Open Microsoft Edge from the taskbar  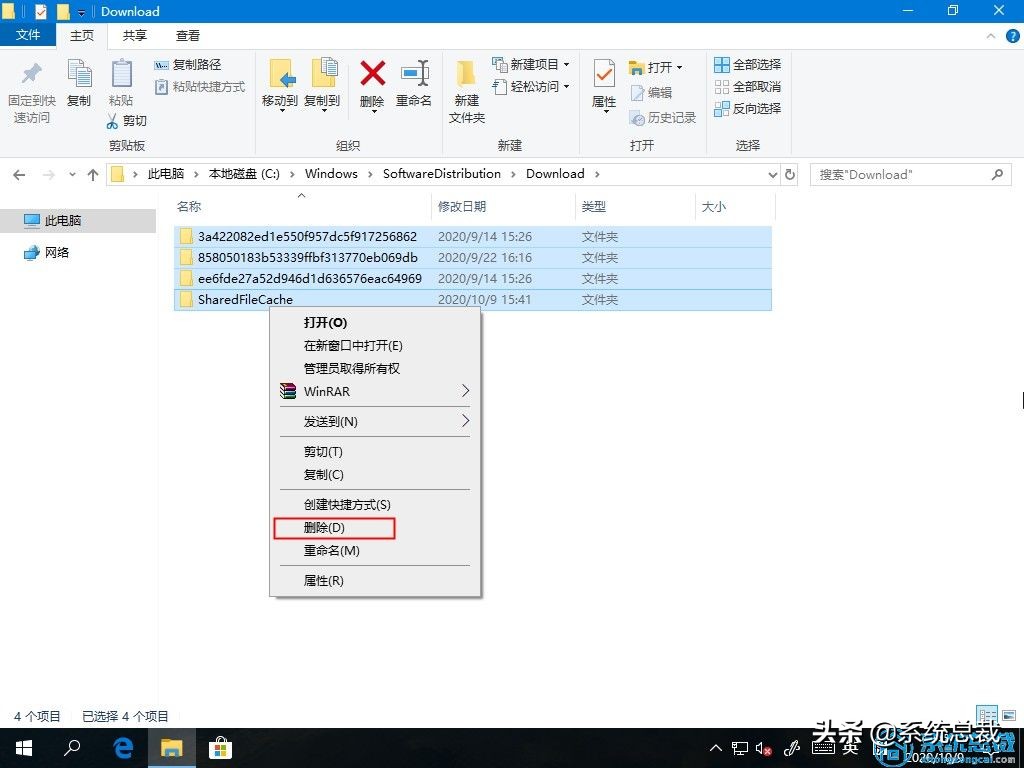pos(122,747)
